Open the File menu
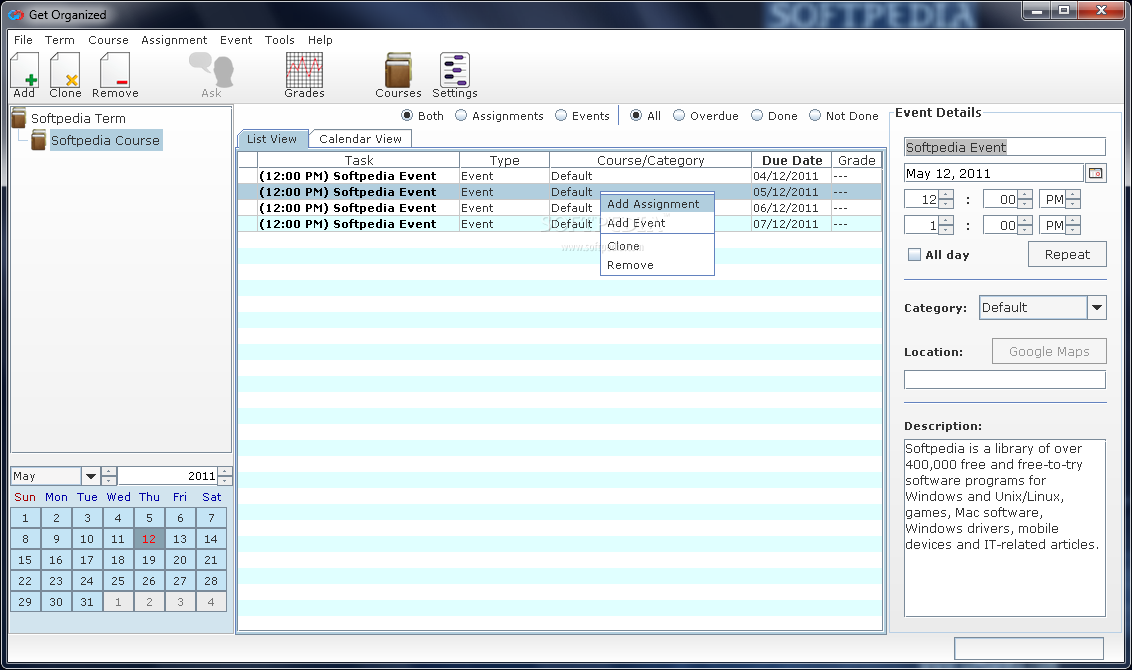The width and height of the screenshot is (1132, 670). tap(23, 40)
